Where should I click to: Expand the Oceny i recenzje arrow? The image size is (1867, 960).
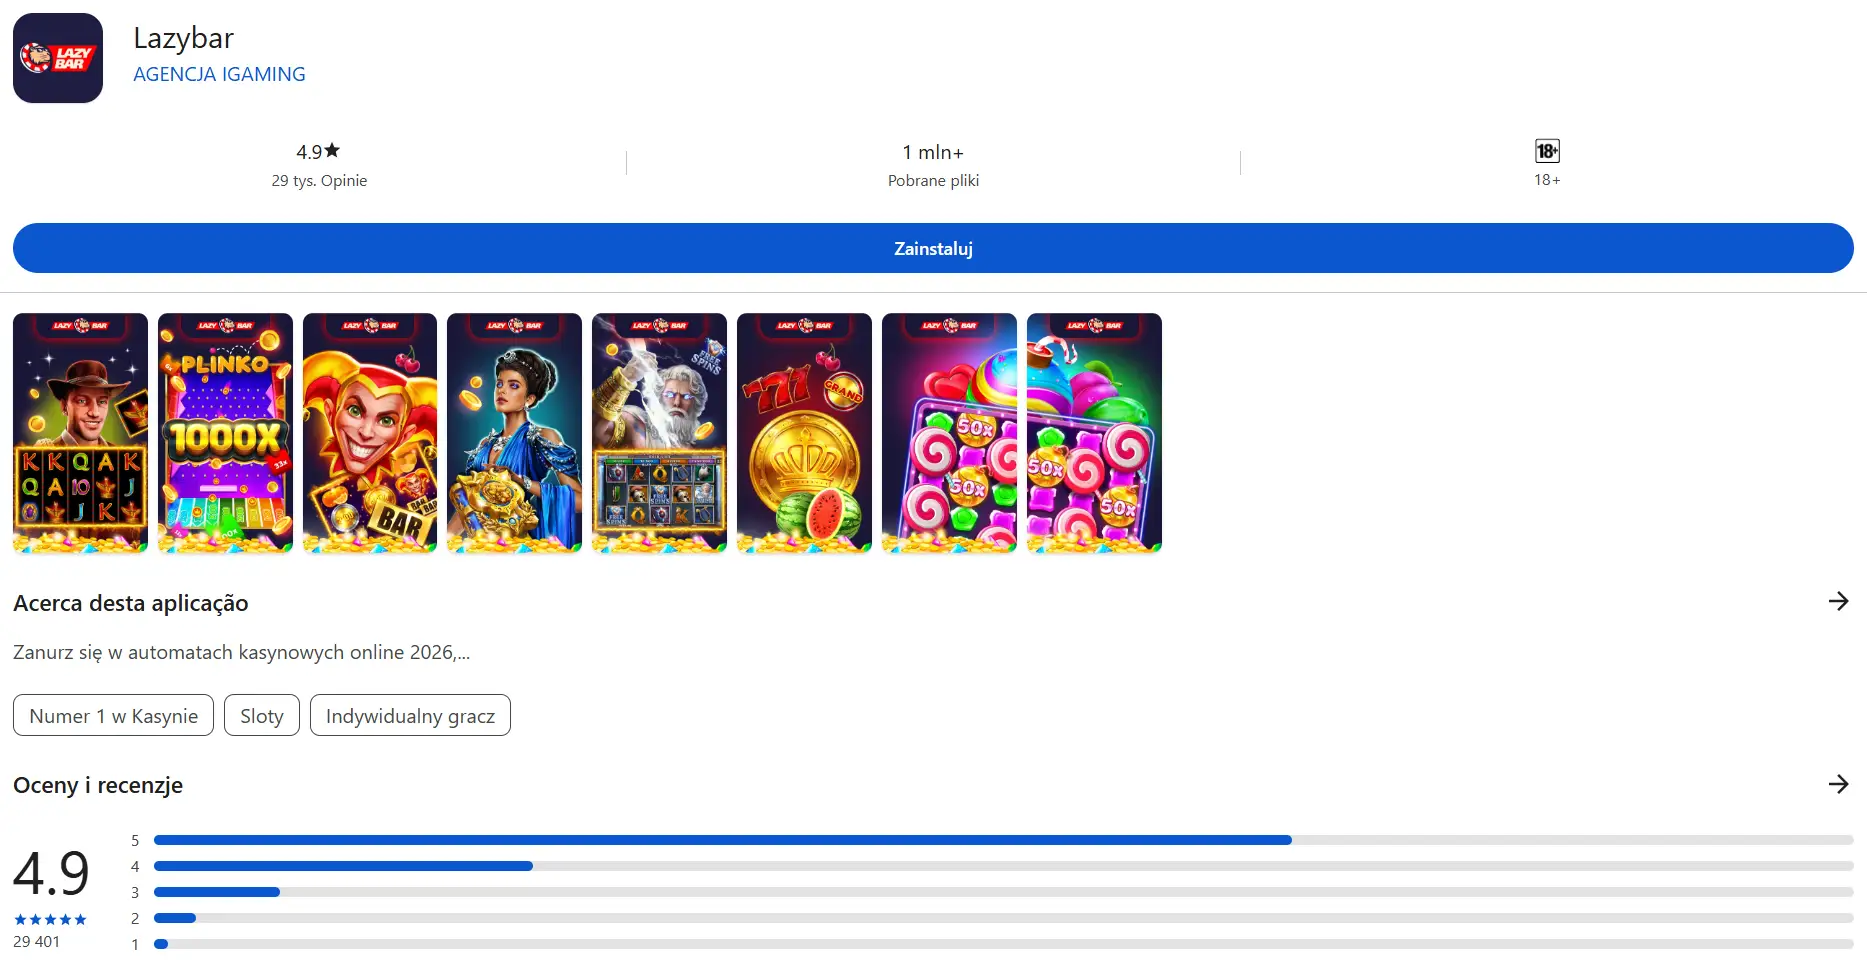pos(1838,784)
